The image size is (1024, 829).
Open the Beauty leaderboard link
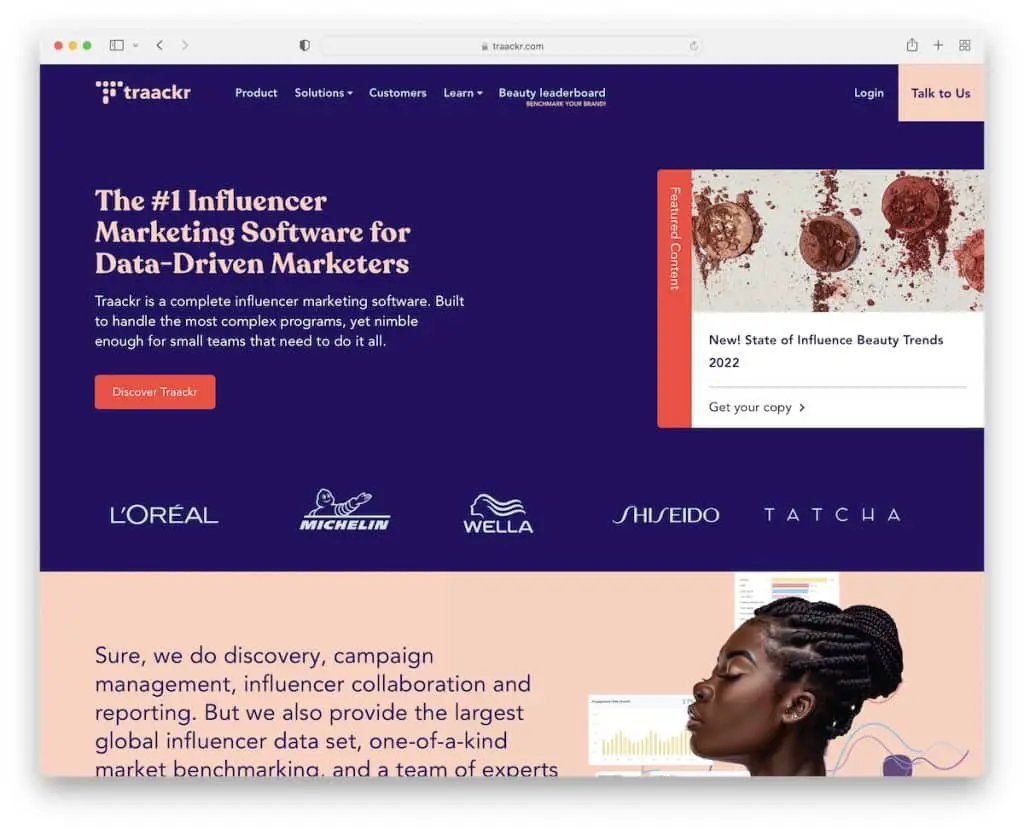coord(552,94)
